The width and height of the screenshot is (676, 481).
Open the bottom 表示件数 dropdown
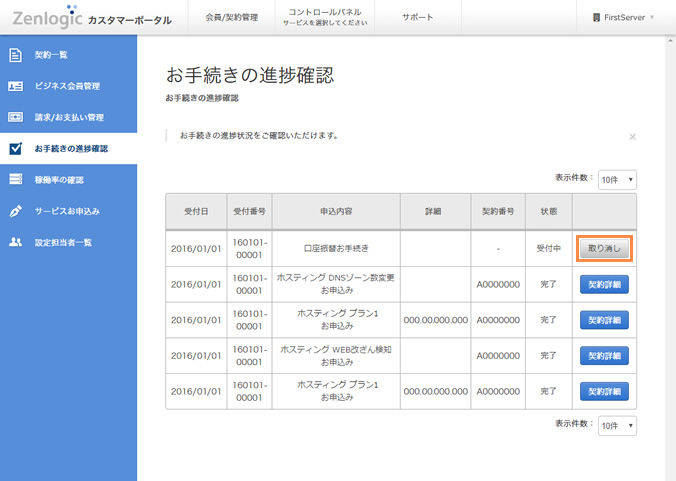[x=617, y=425]
